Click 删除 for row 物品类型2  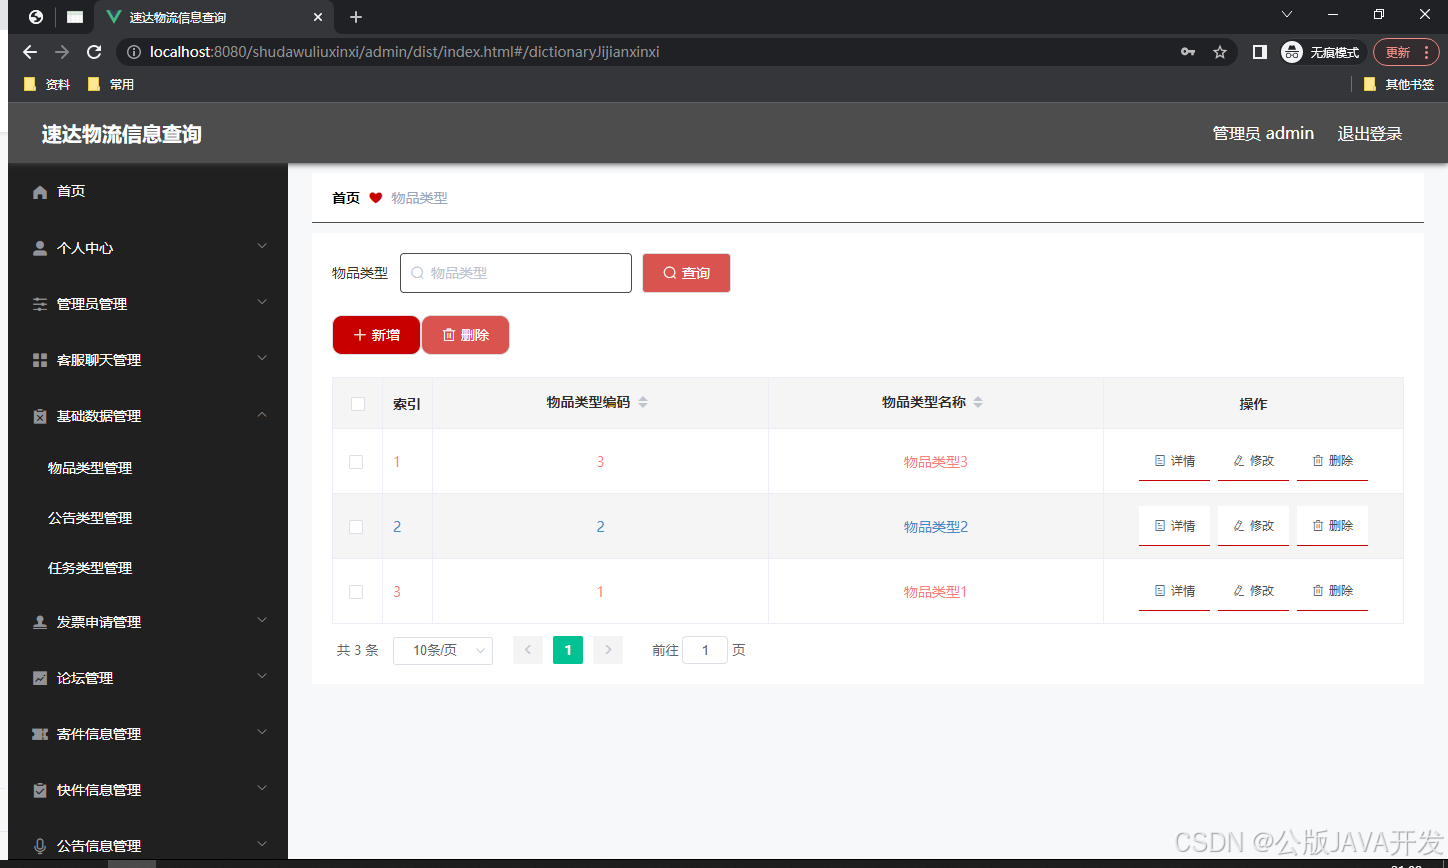[x=1332, y=526]
